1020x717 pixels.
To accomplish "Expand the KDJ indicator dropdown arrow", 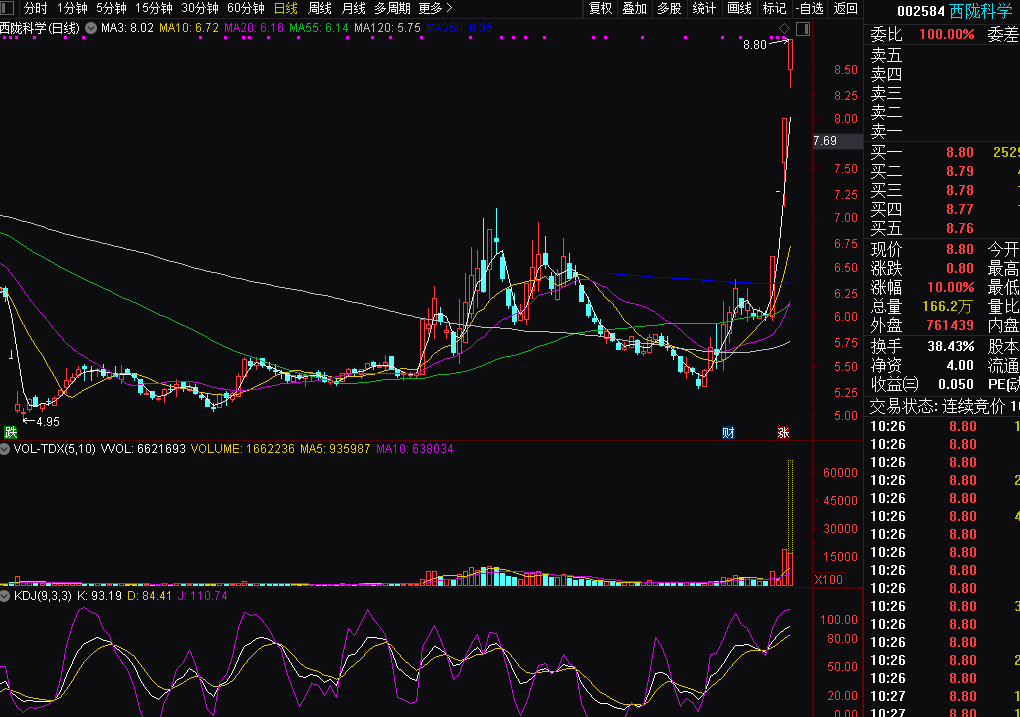I will pos(6,595).
